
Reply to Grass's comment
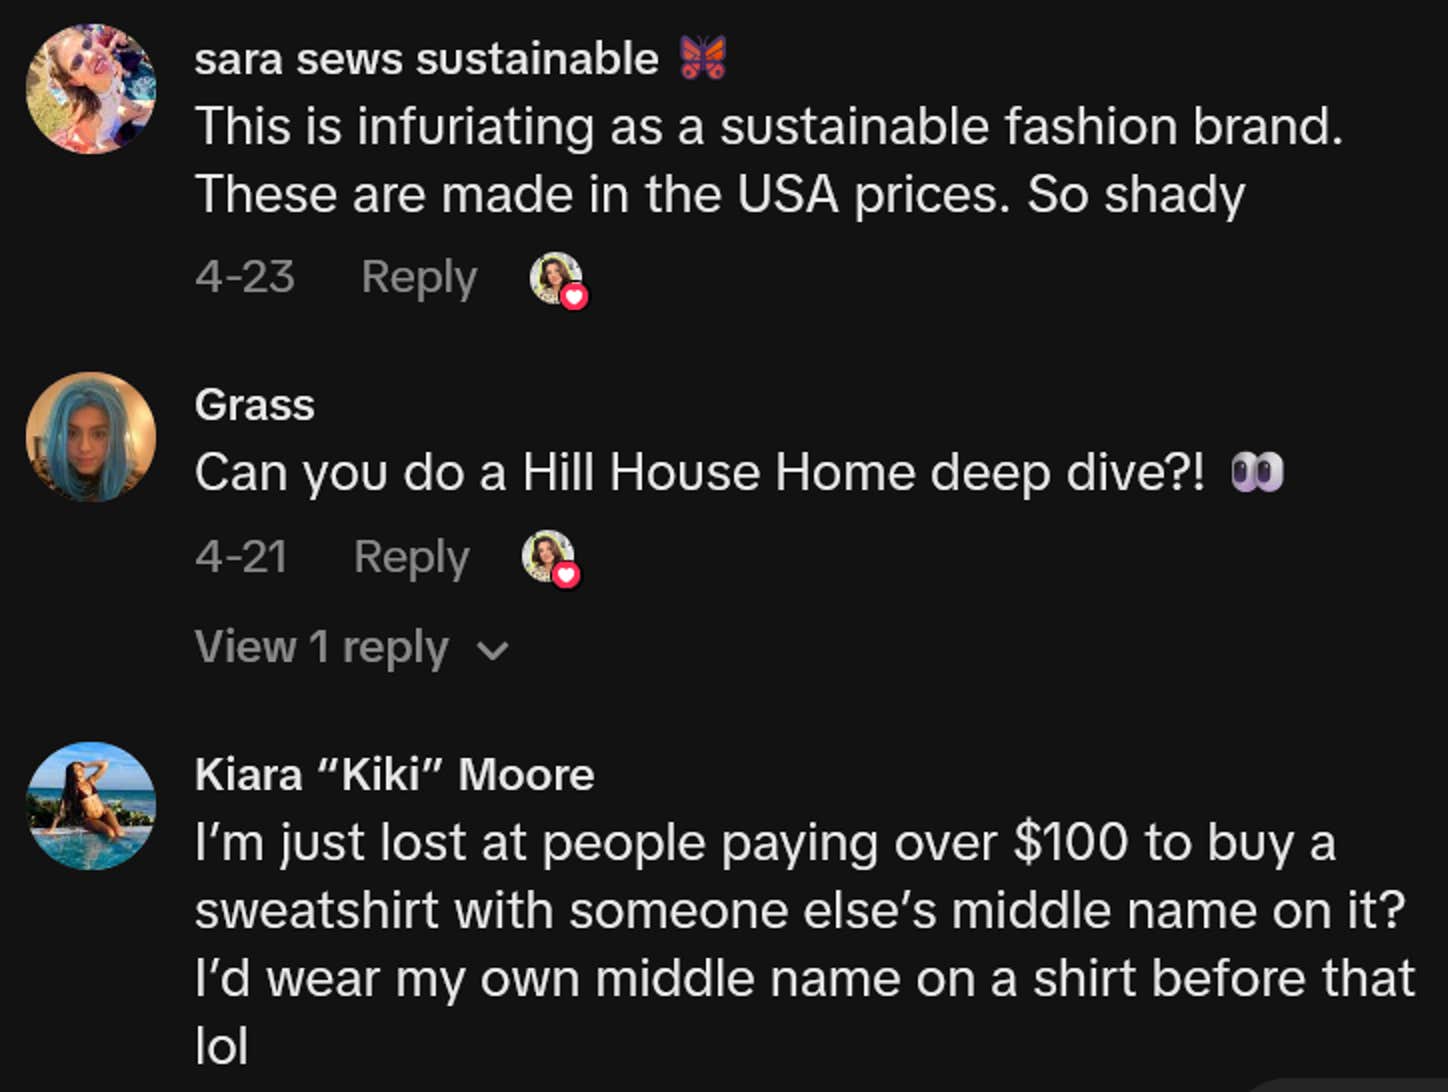pyautogui.click(x=411, y=558)
